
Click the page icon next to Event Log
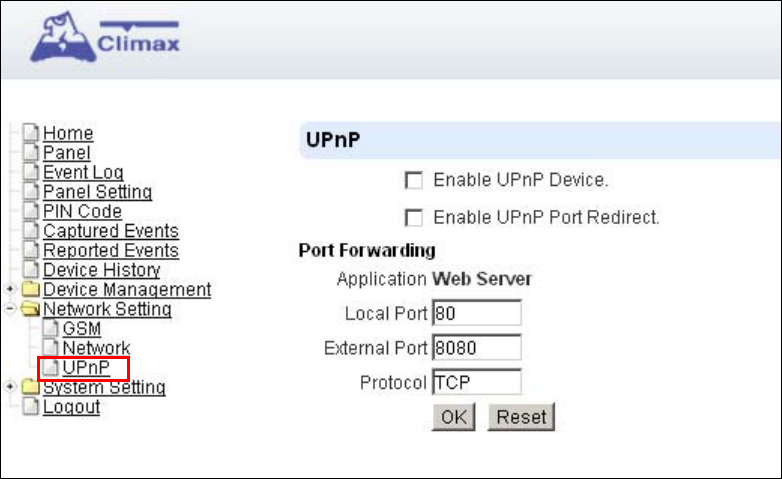(31, 172)
